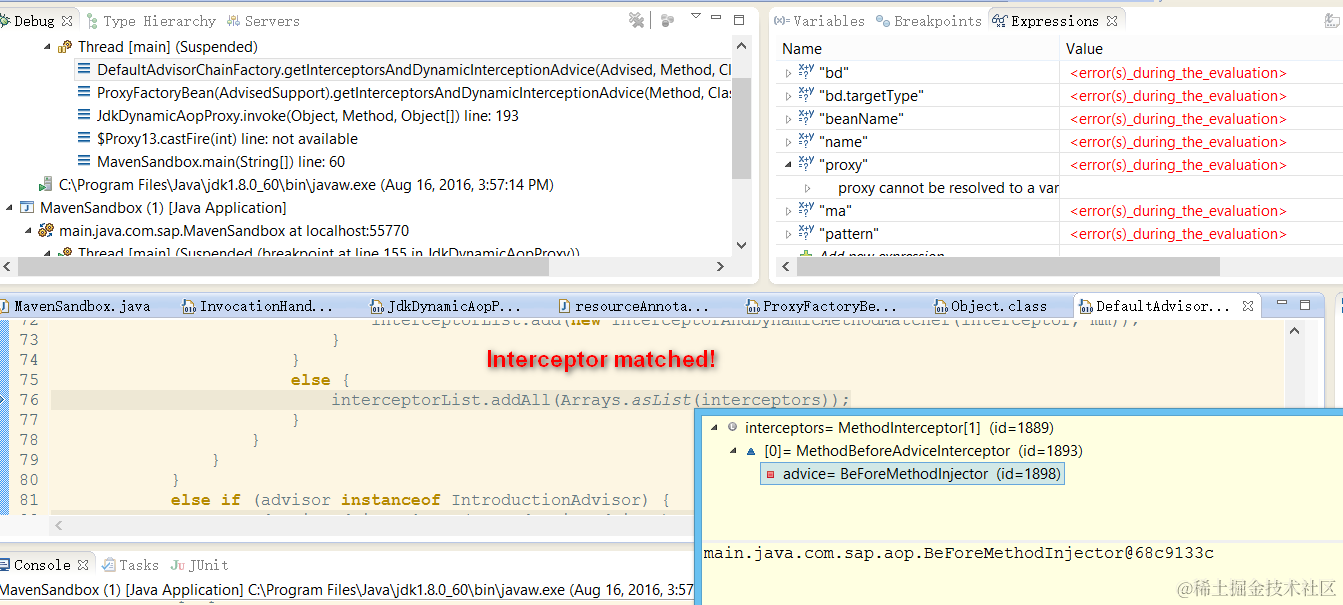The height and width of the screenshot is (605, 1343).
Task: Close the Expressions tab
Action: tap(1112, 21)
